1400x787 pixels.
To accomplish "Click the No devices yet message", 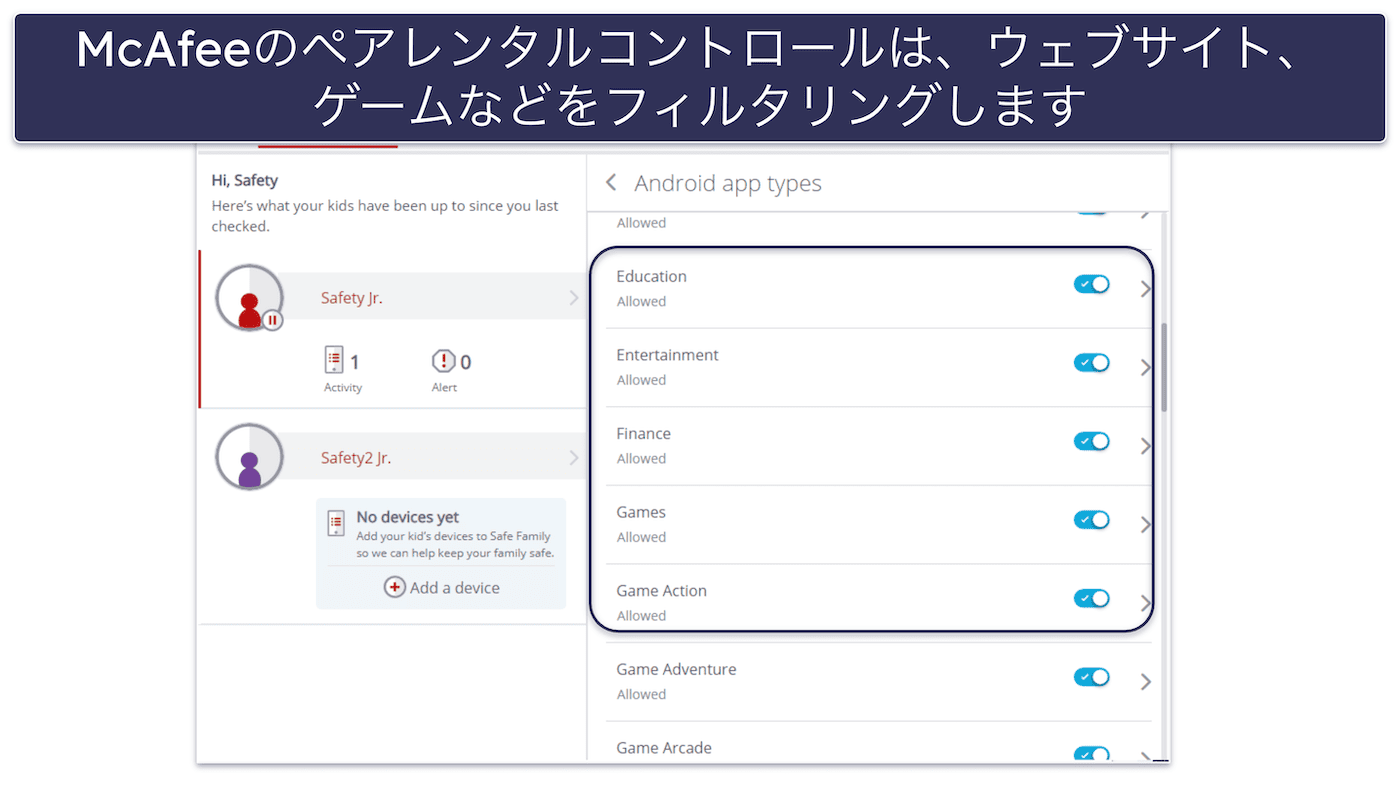I will 408,517.
